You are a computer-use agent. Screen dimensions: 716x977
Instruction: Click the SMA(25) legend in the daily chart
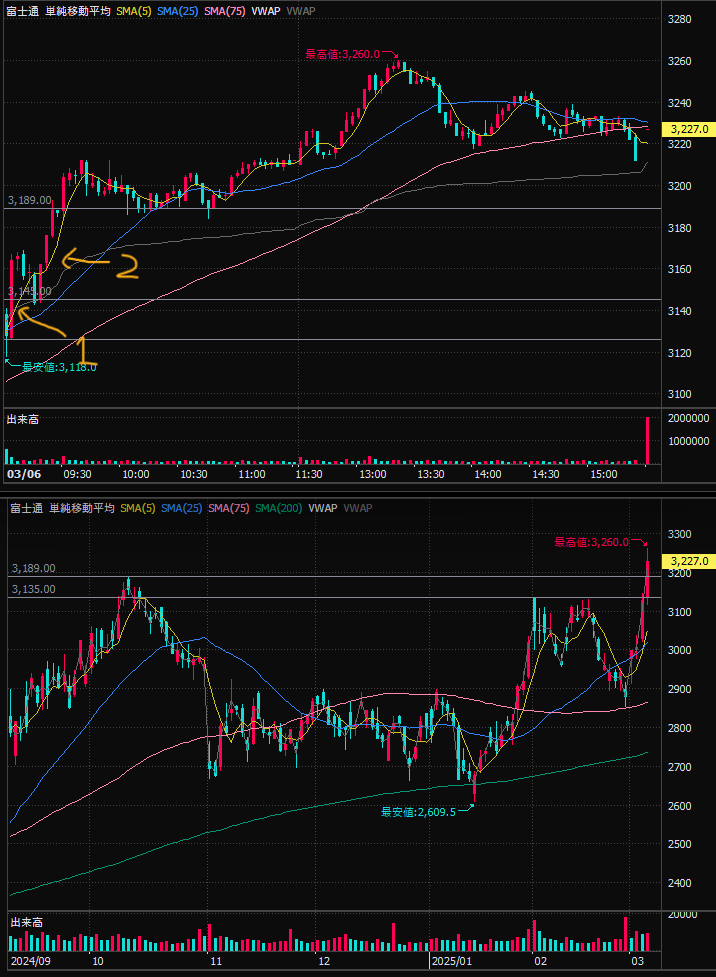(x=181, y=508)
